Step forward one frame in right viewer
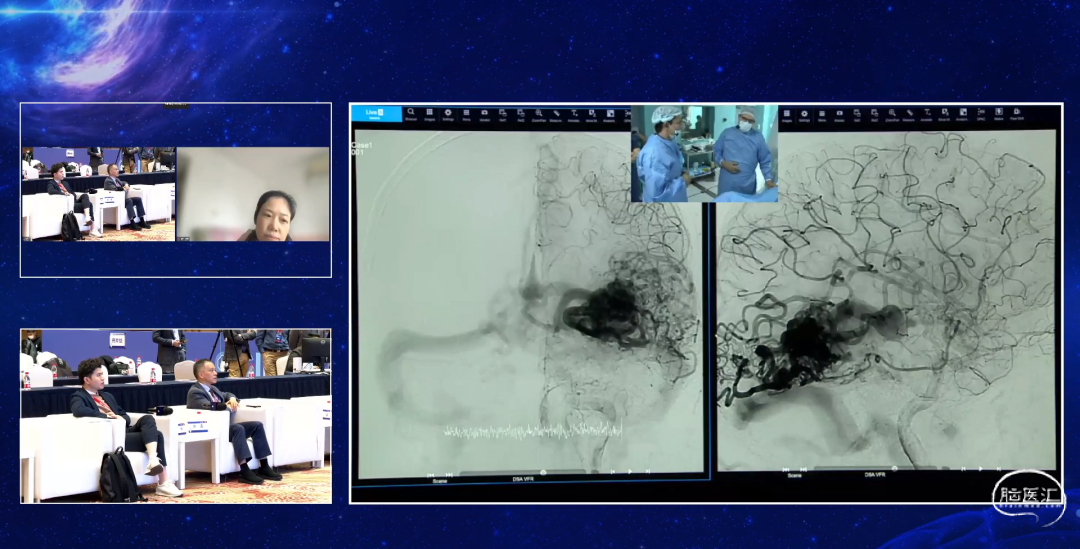This screenshot has width=1080, height=549. [998, 468]
